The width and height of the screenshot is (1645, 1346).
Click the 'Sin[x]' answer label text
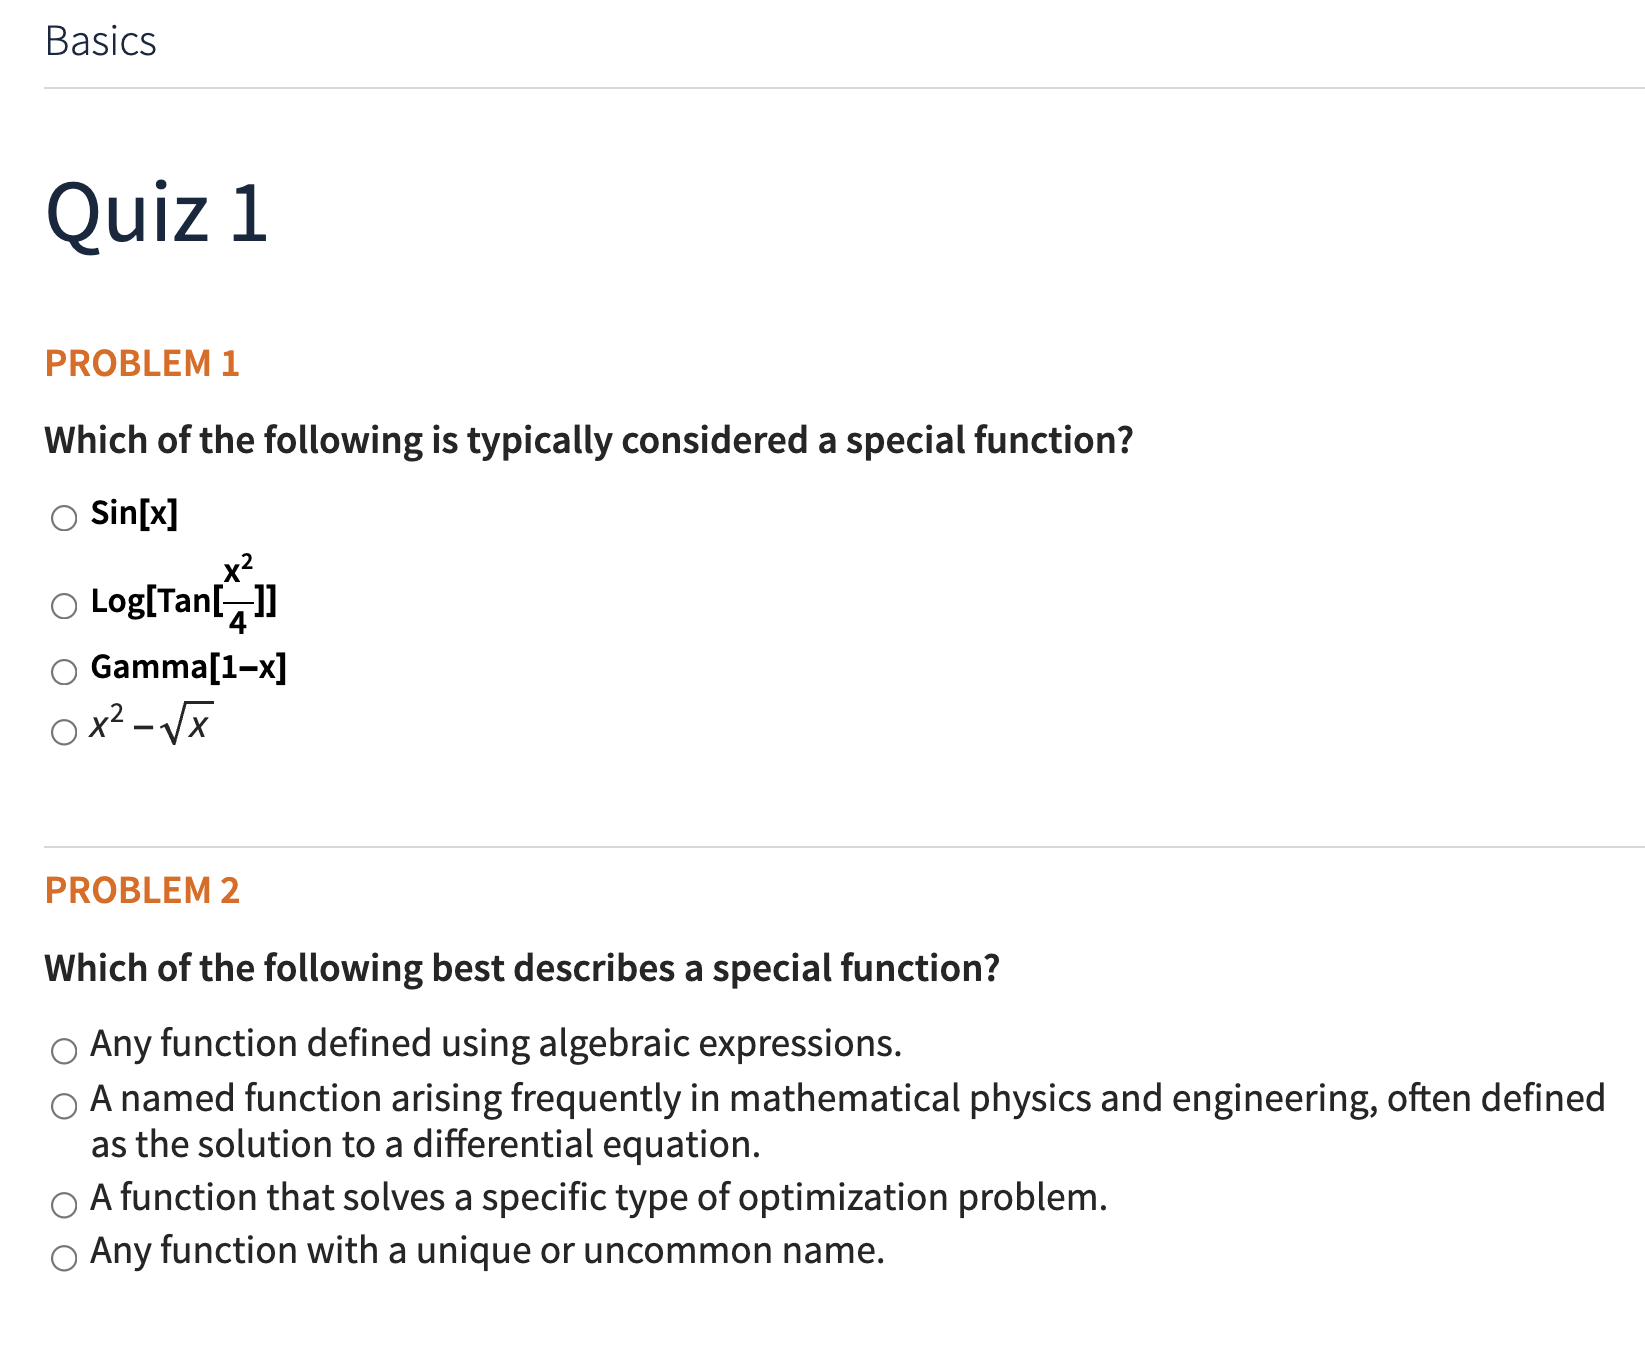(134, 513)
